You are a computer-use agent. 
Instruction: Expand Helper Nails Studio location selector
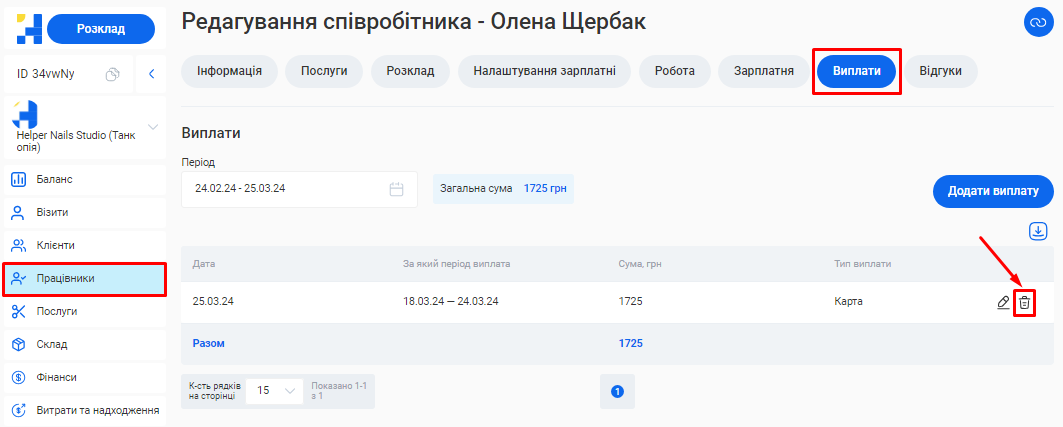coord(153,127)
